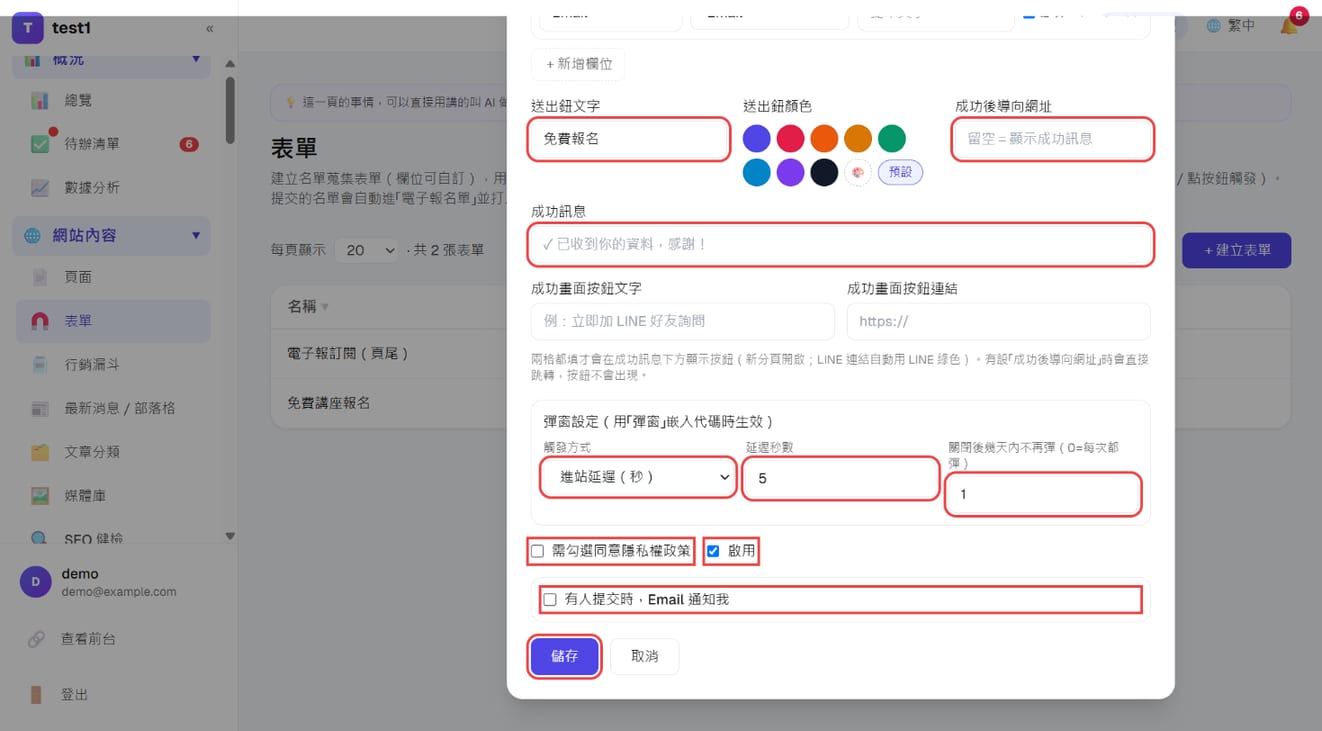Click the + 建立表單 button
This screenshot has width=1322, height=731.
click(1236, 250)
